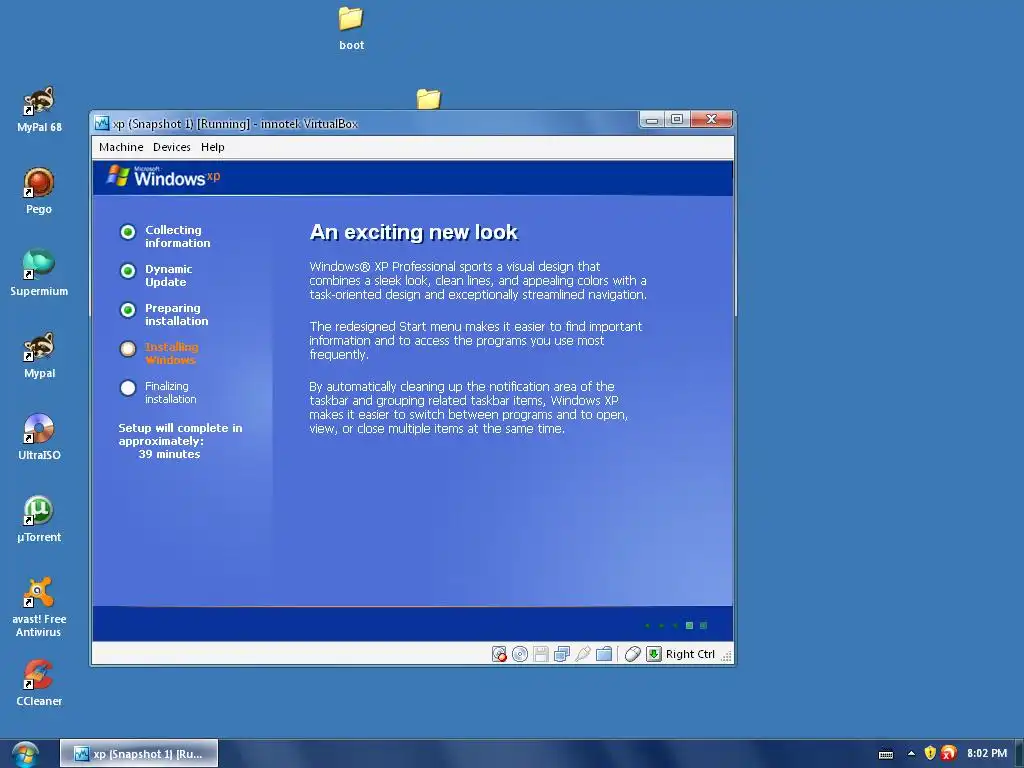Click the taskbar clock showing 8:02 PM

(987, 753)
